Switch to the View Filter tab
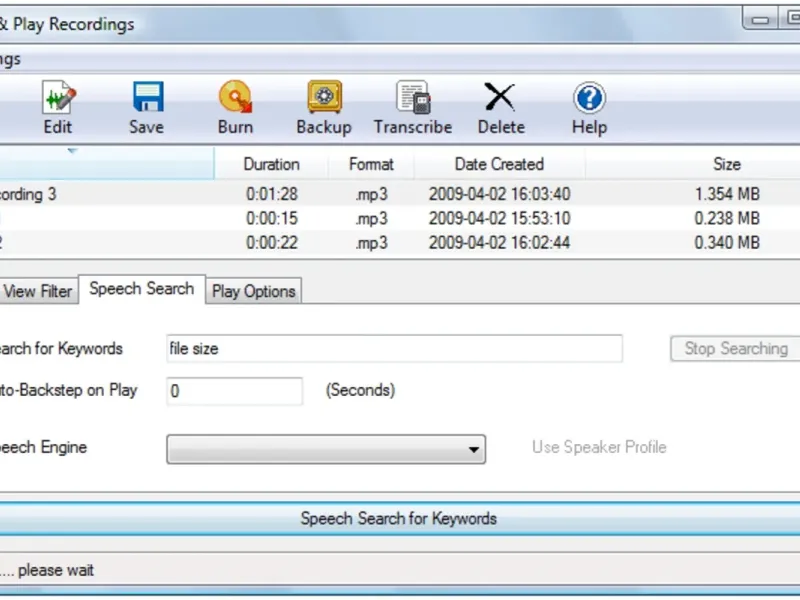The width and height of the screenshot is (800, 600). point(38,291)
